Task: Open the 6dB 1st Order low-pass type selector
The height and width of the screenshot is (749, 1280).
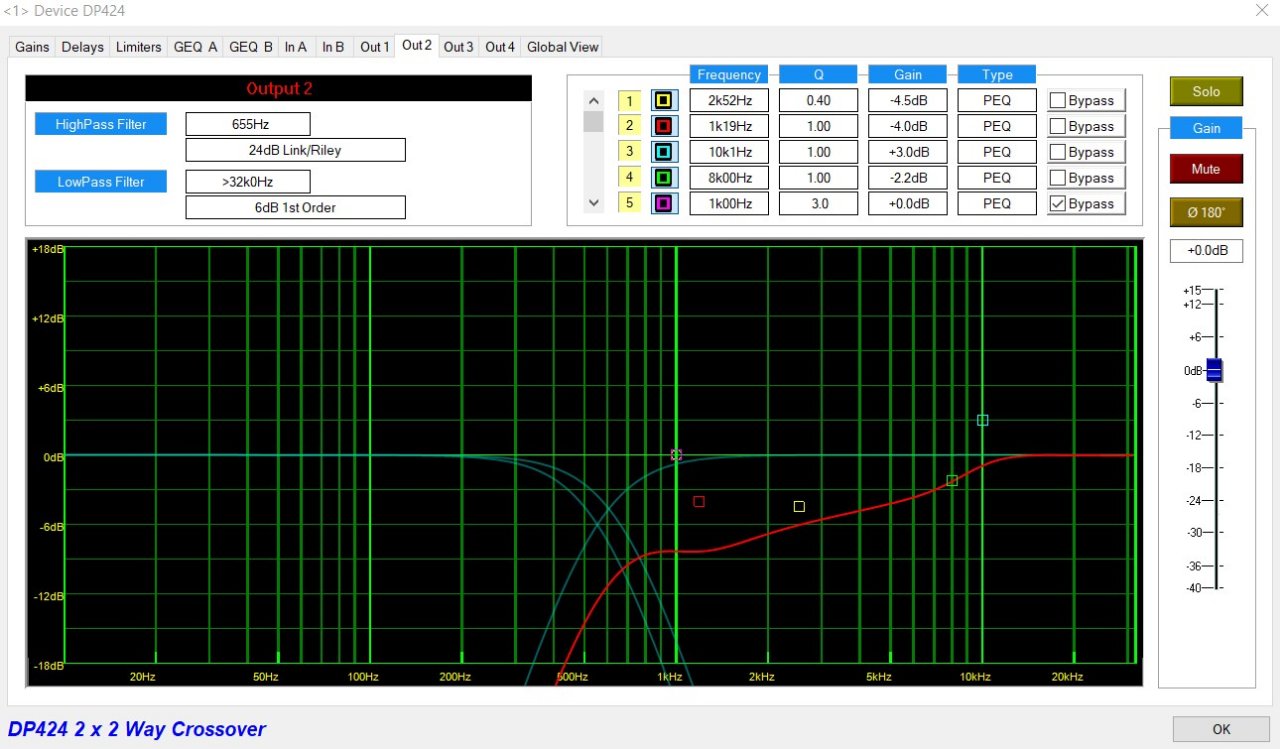Action: (295, 207)
